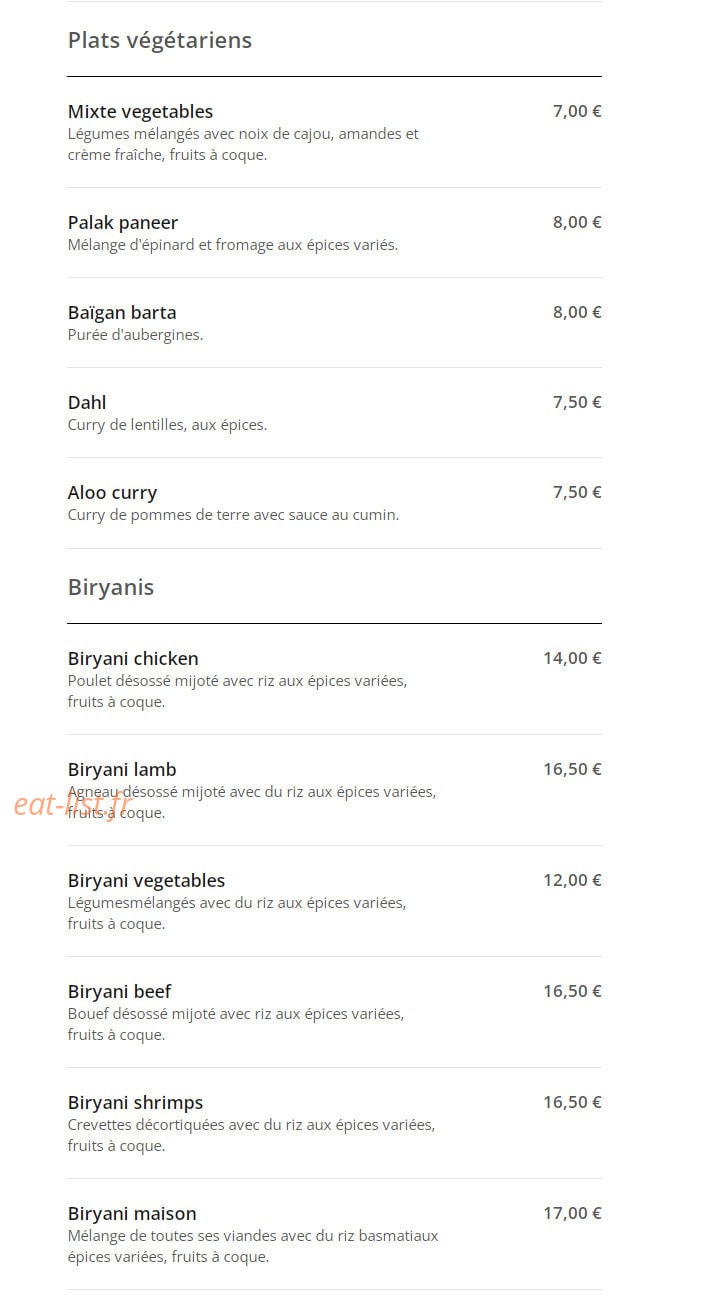Screen dimensions: 701x1303
Task: Click the Plats végétariens section heading
Action: click(x=160, y=40)
